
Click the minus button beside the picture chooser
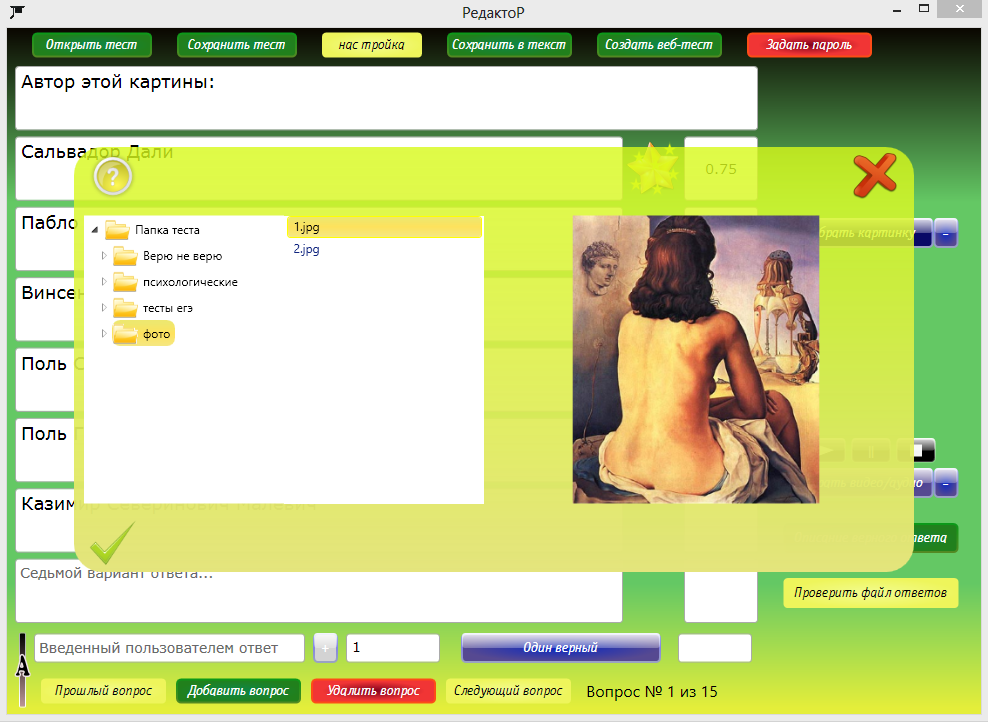(x=946, y=233)
